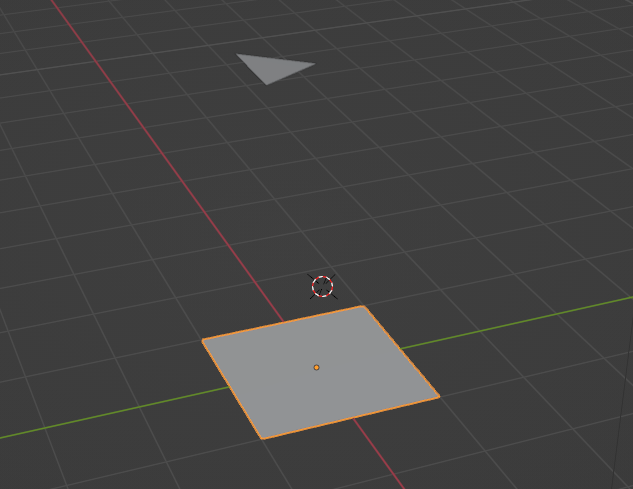
Task: Select the orange-outlined plane object
Action: [321, 372]
